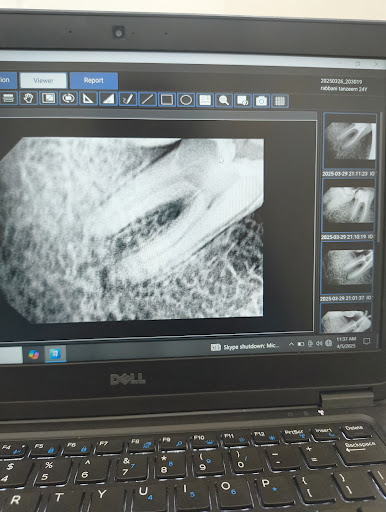386x512 pixels.
Task: Switch to the Viewer tab
Action: [43, 81]
